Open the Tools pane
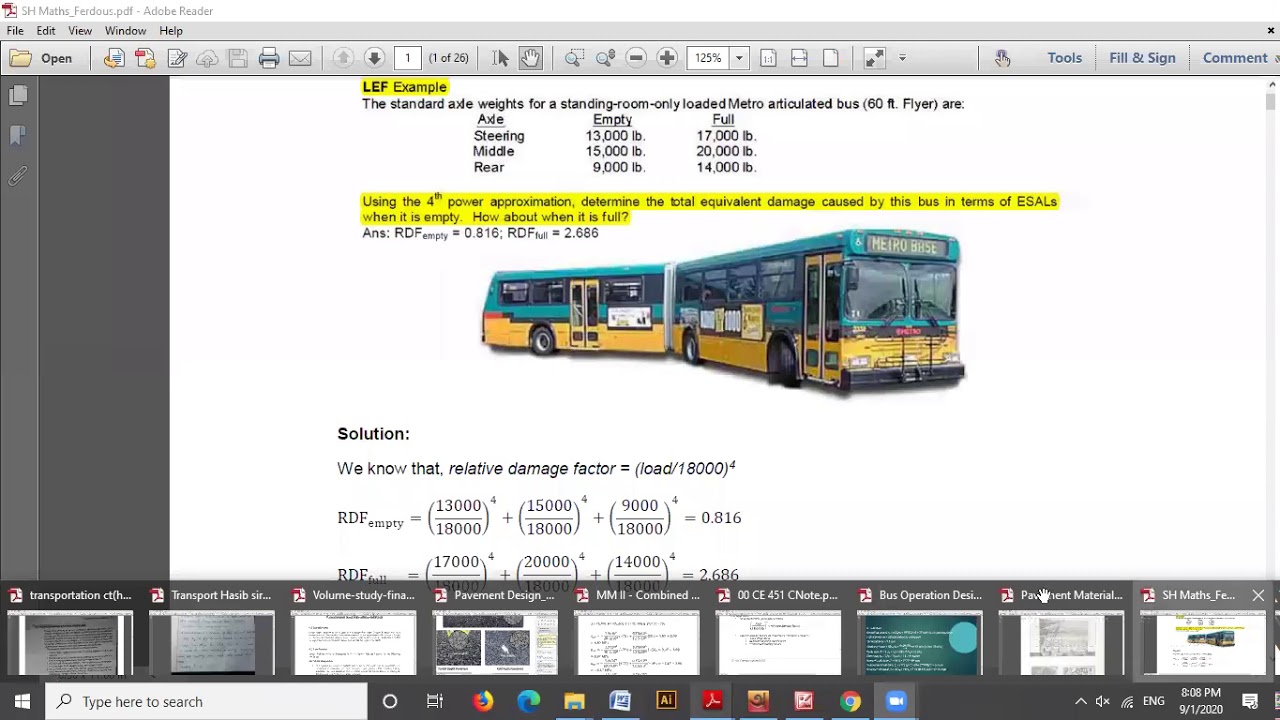 pyautogui.click(x=1064, y=58)
